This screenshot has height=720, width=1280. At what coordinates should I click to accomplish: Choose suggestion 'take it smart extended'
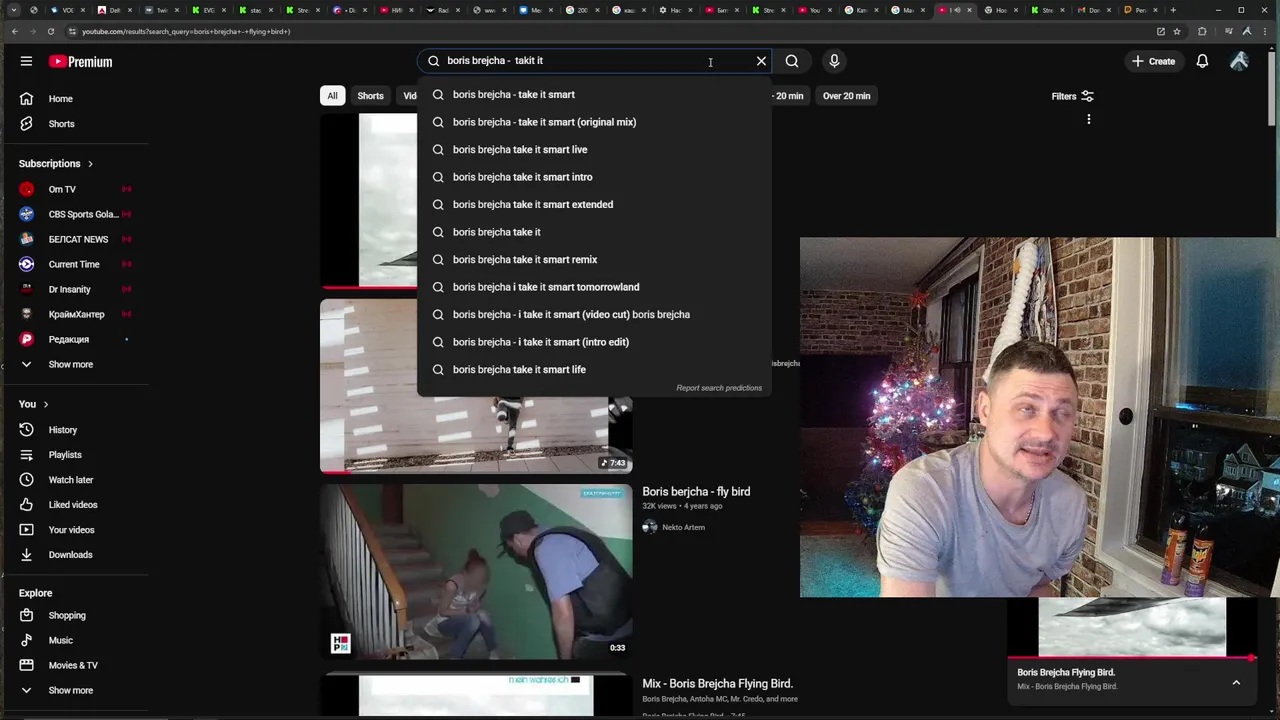tap(595, 205)
